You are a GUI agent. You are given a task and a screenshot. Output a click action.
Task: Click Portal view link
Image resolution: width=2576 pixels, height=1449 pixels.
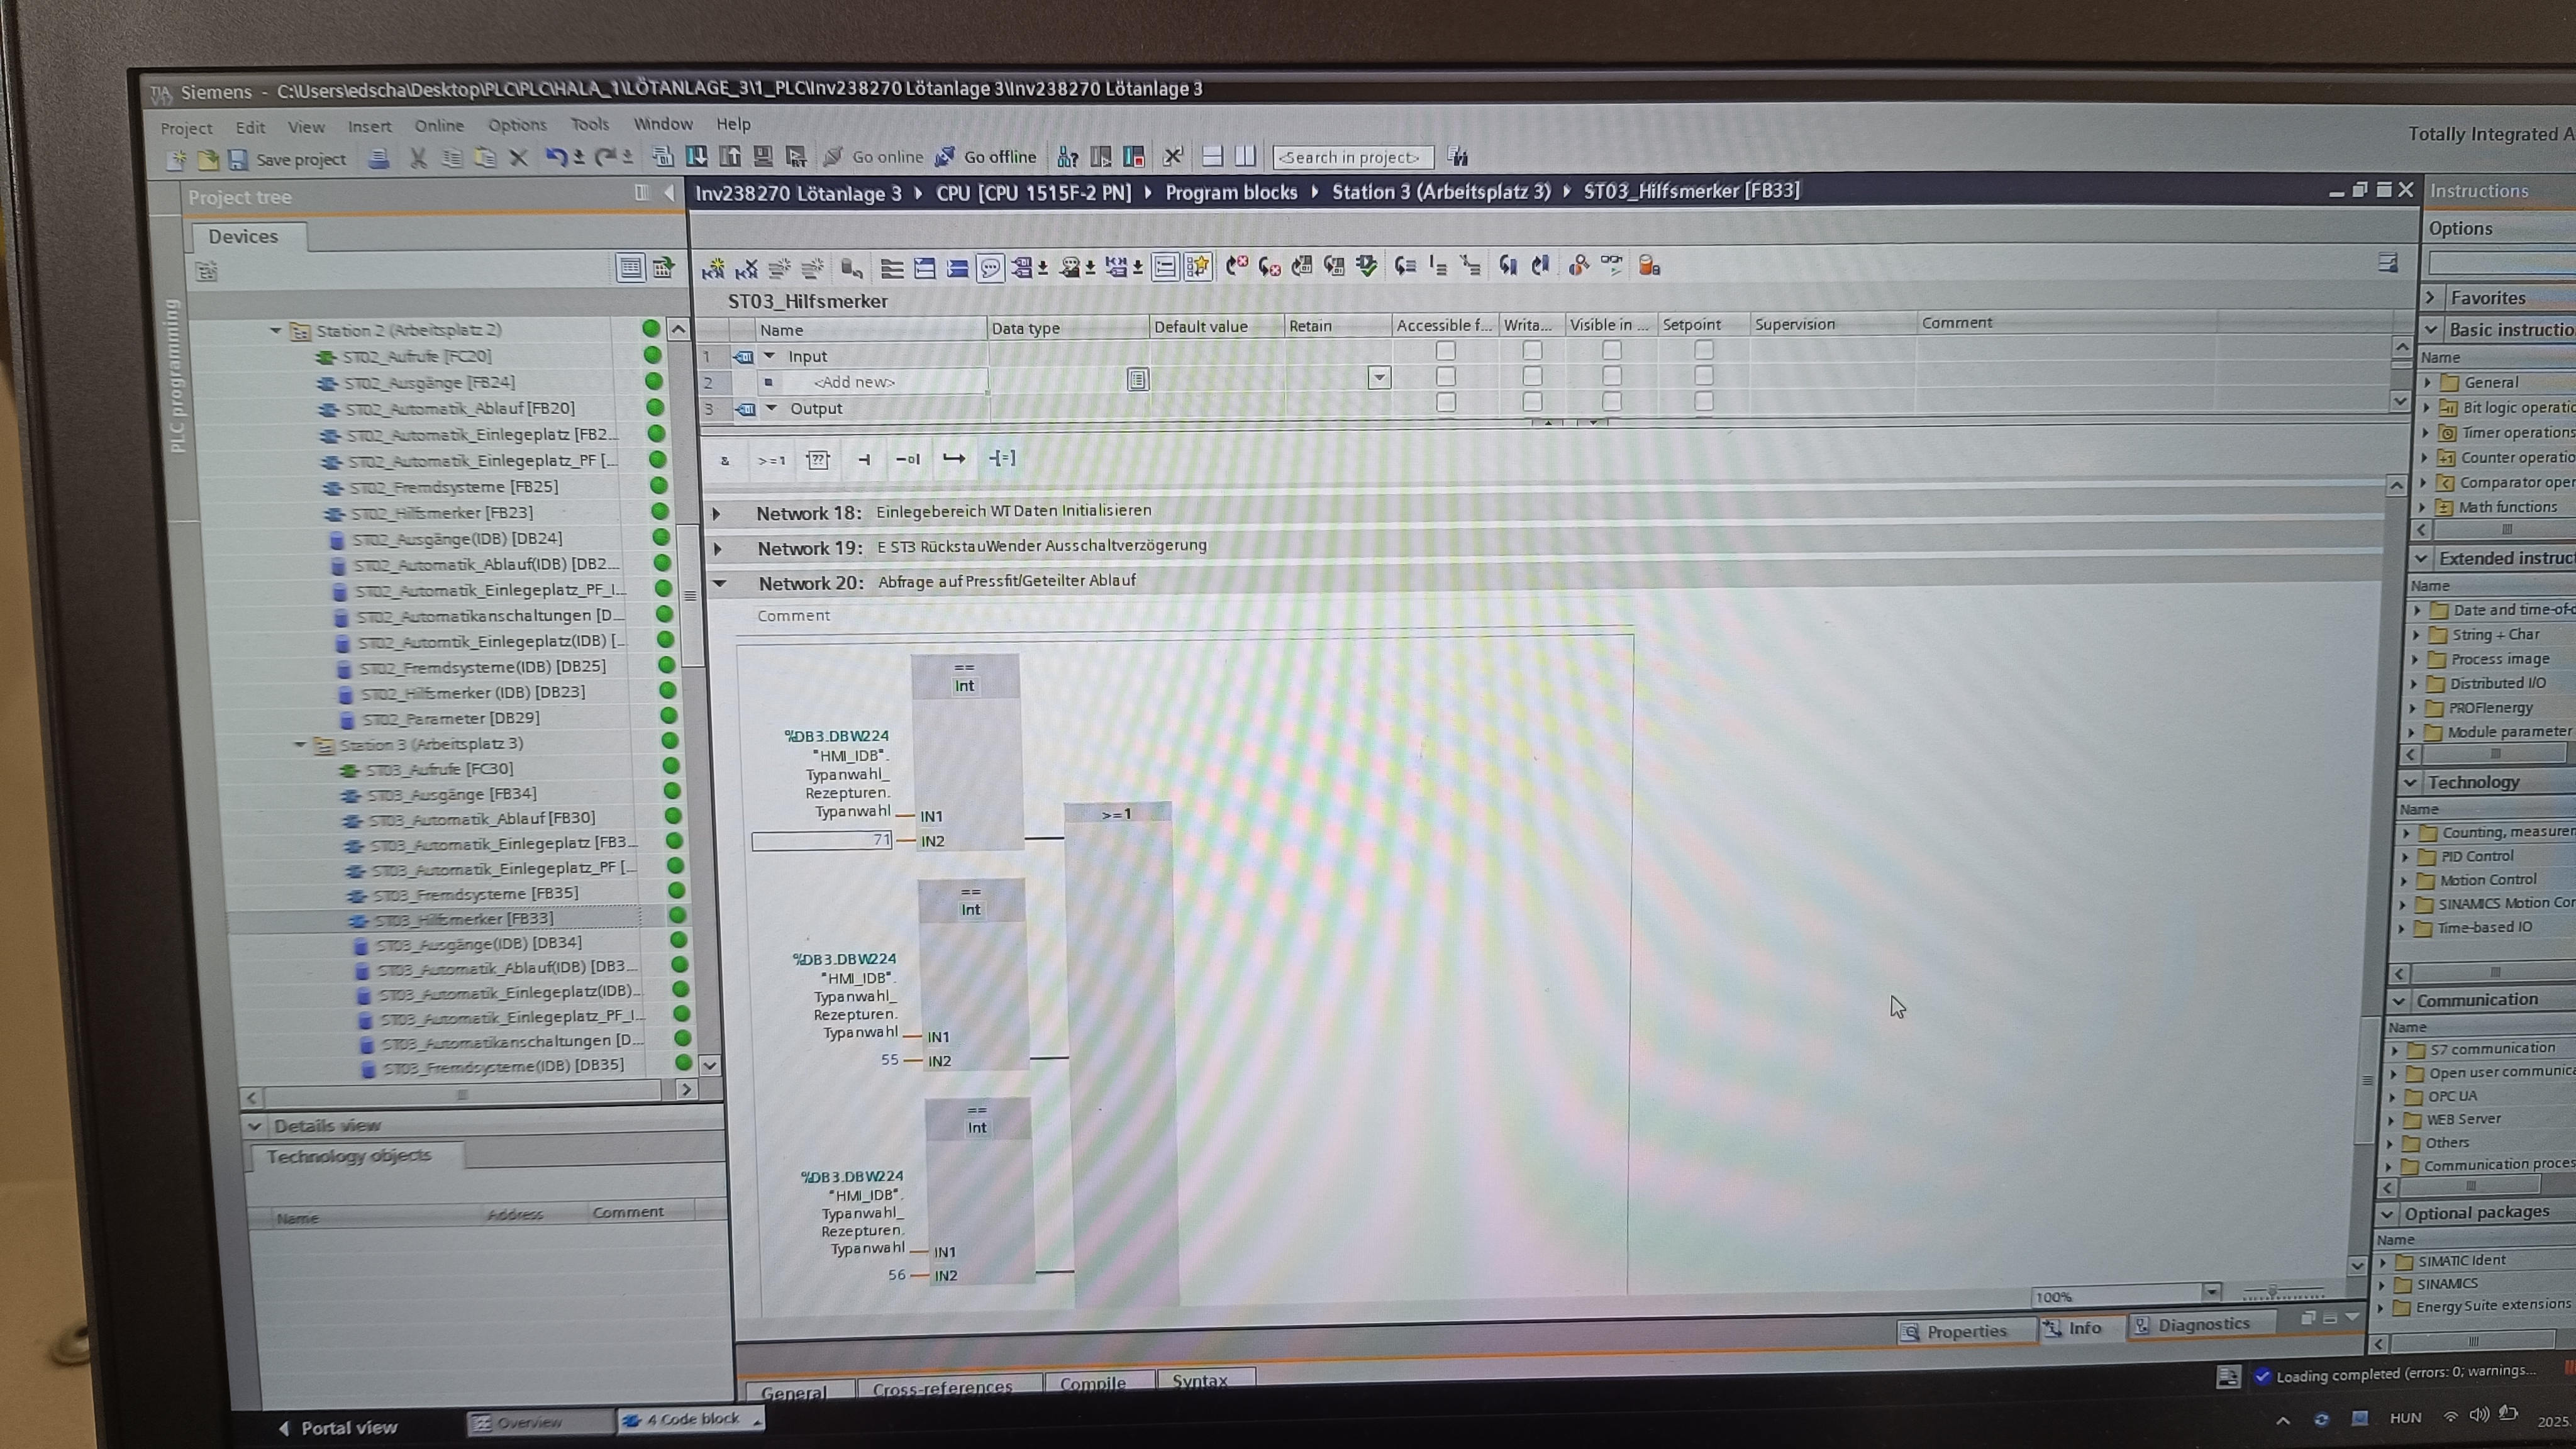click(x=337, y=1428)
